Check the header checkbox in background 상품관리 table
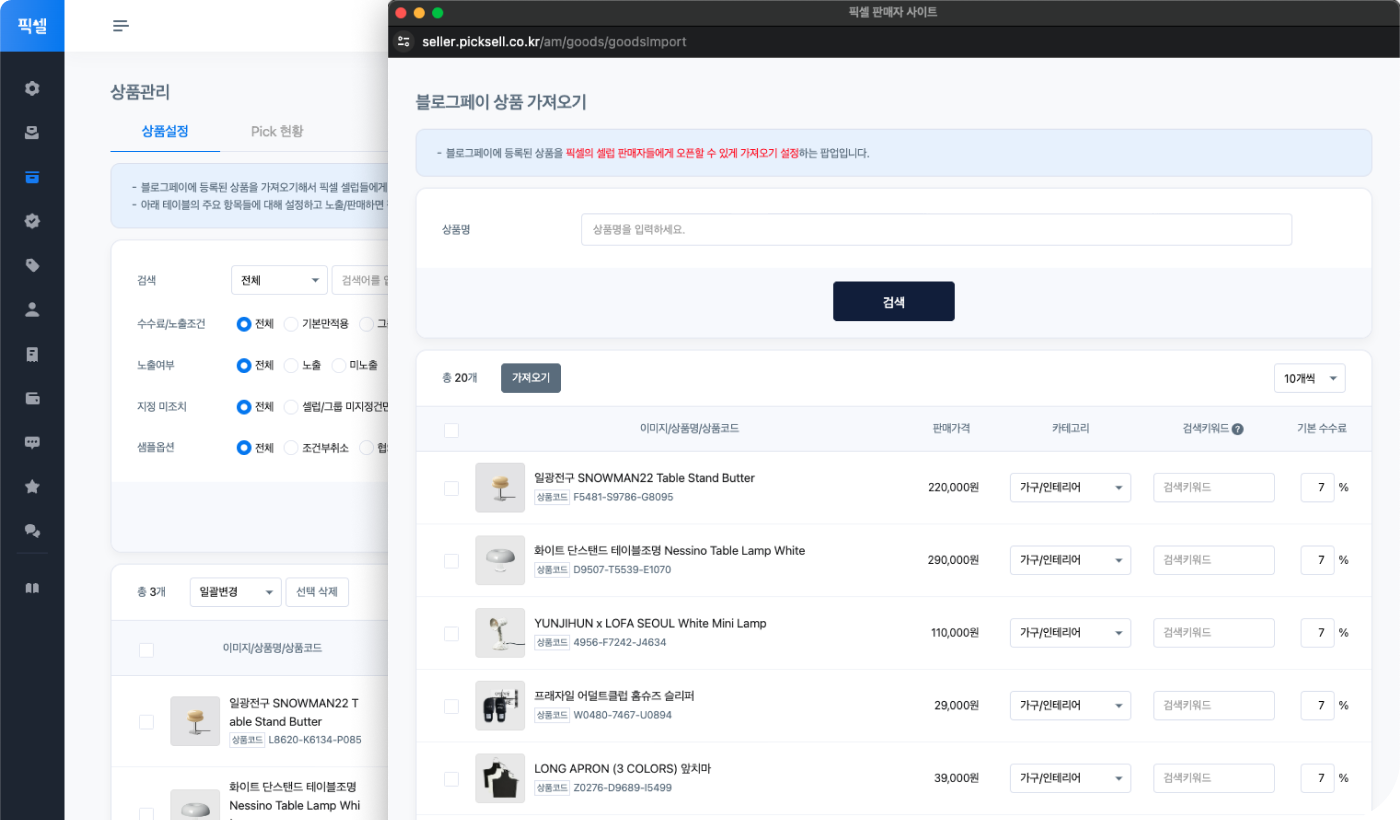 coord(146,650)
